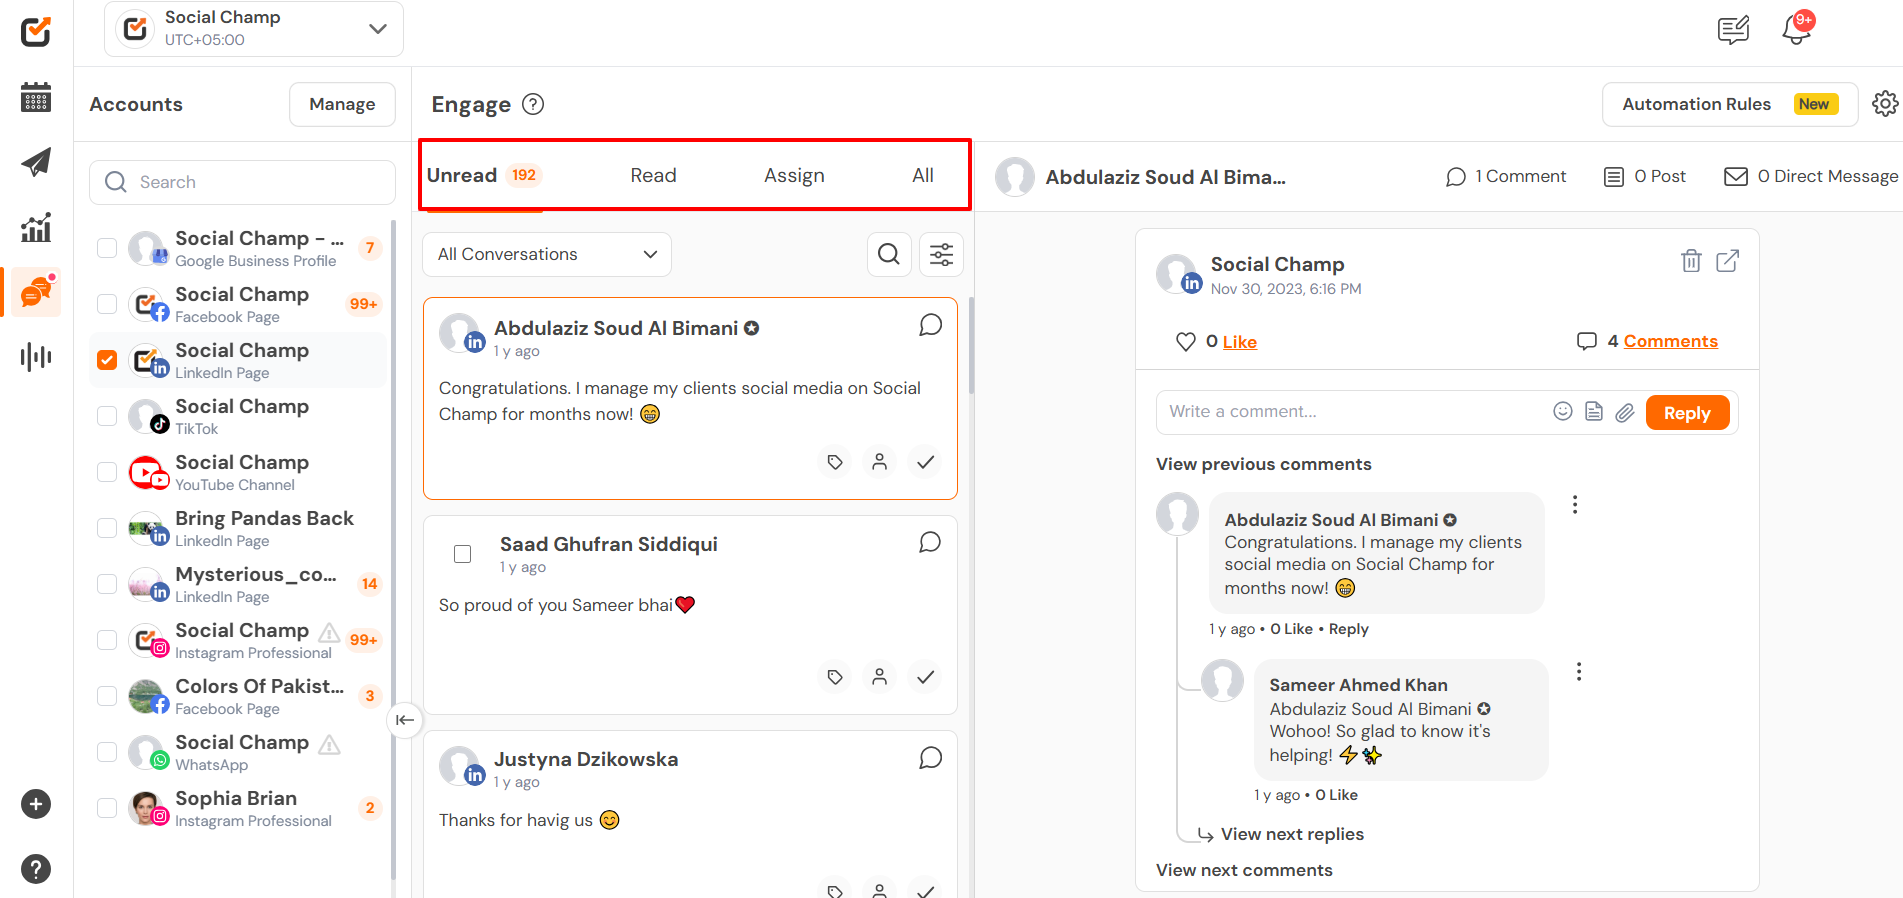1903x898 pixels.
Task: Search conversations with magnifier icon
Action: (x=889, y=254)
